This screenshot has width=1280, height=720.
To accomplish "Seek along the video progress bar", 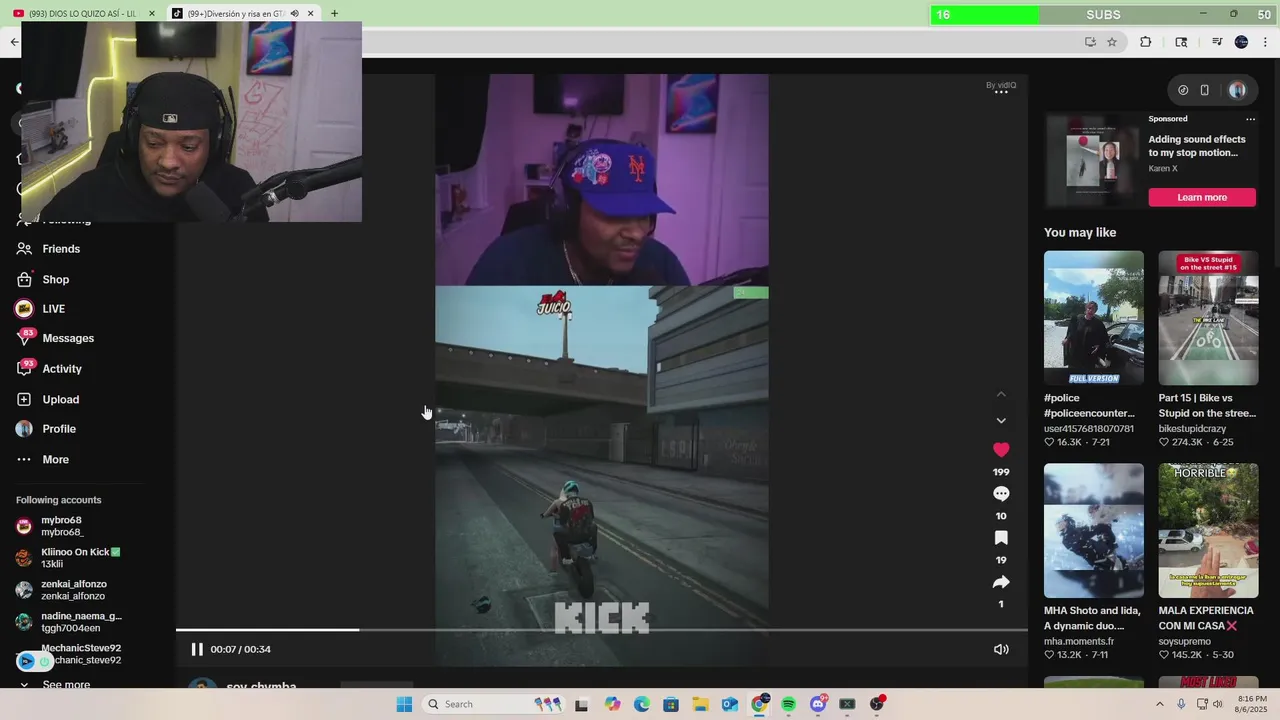I will [601, 630].
